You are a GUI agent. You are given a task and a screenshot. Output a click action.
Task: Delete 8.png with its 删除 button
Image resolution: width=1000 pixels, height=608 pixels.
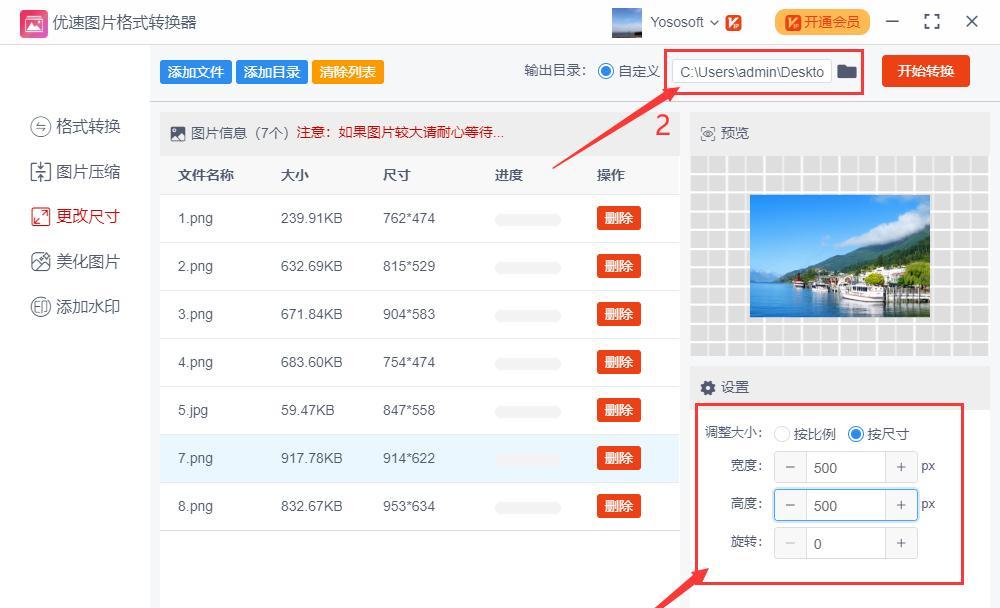point(619,506)
